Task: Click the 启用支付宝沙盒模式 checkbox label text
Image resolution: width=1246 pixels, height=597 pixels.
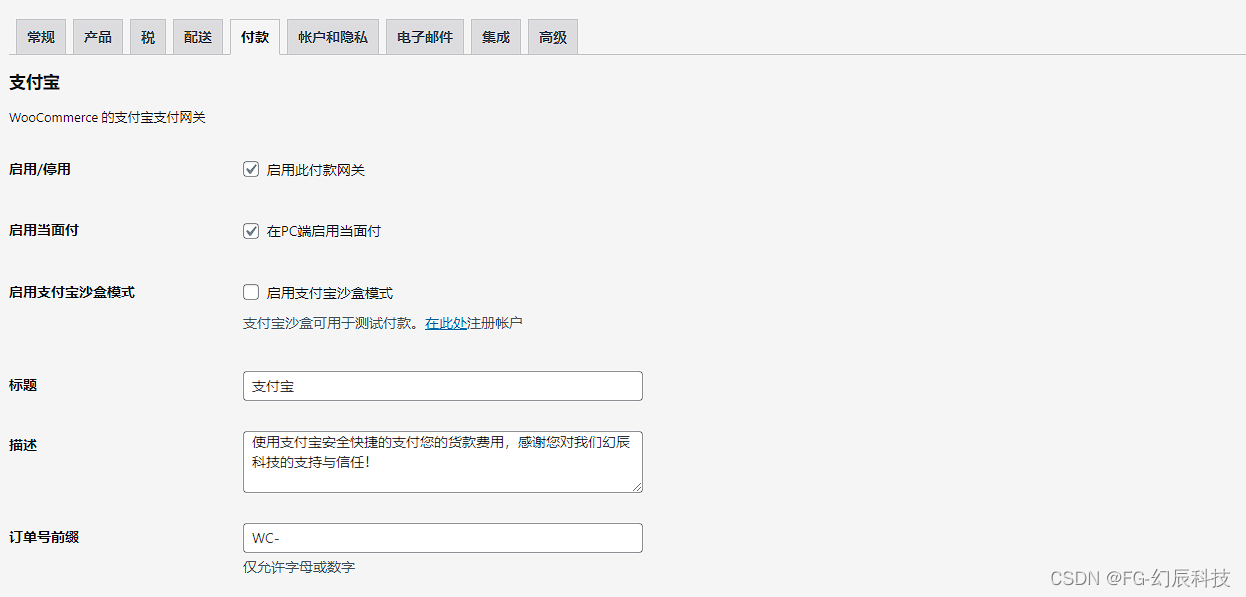Action: [x=330, y=293]
